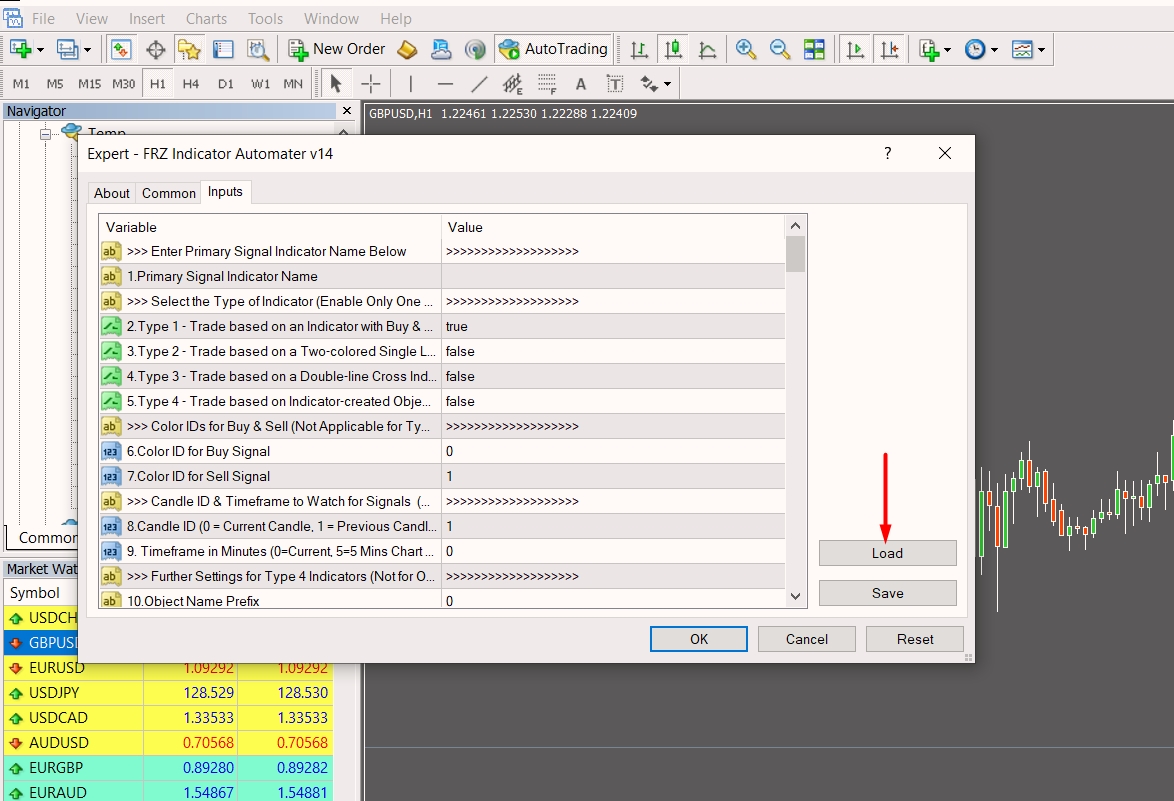1174x801 pixels.
Task: Switch to the About tab in dialog
Action: (x=112, y=193)
